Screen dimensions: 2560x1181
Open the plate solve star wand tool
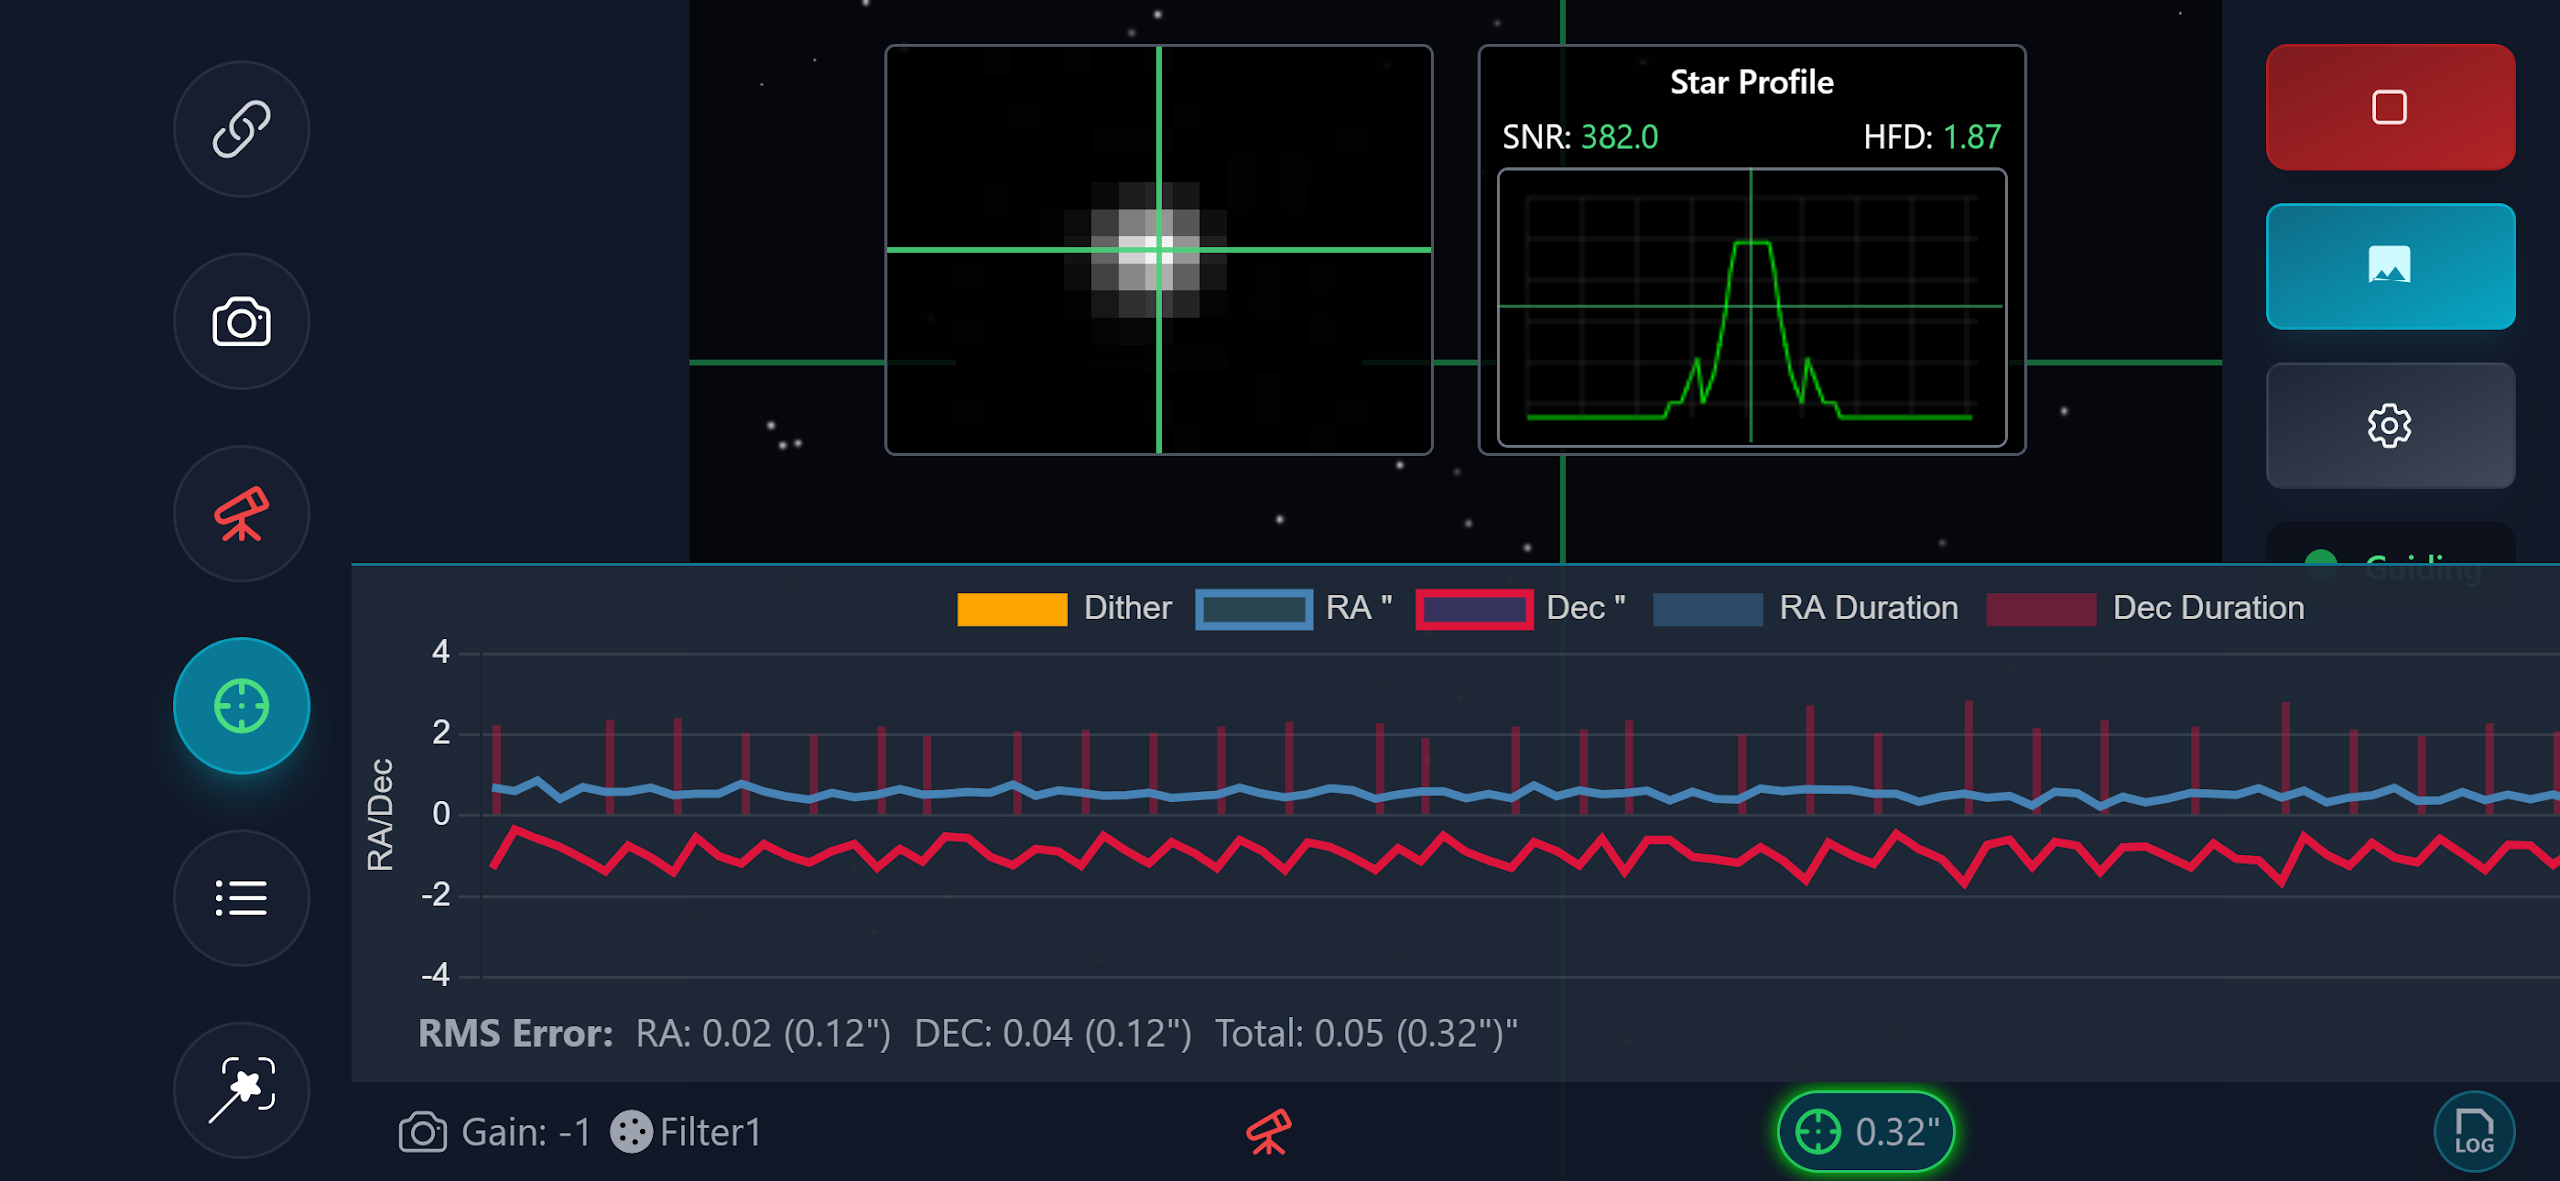tap(241, 1090)
